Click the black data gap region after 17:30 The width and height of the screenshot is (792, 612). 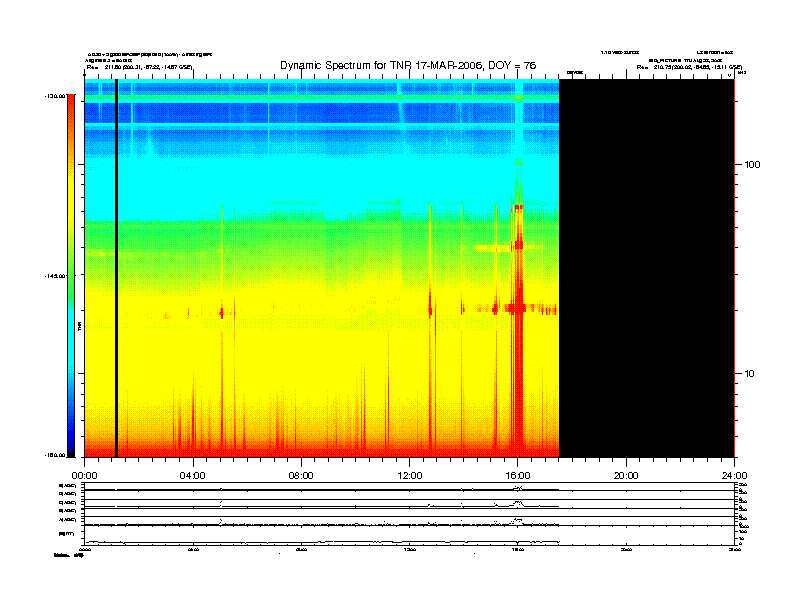point(647,268)
